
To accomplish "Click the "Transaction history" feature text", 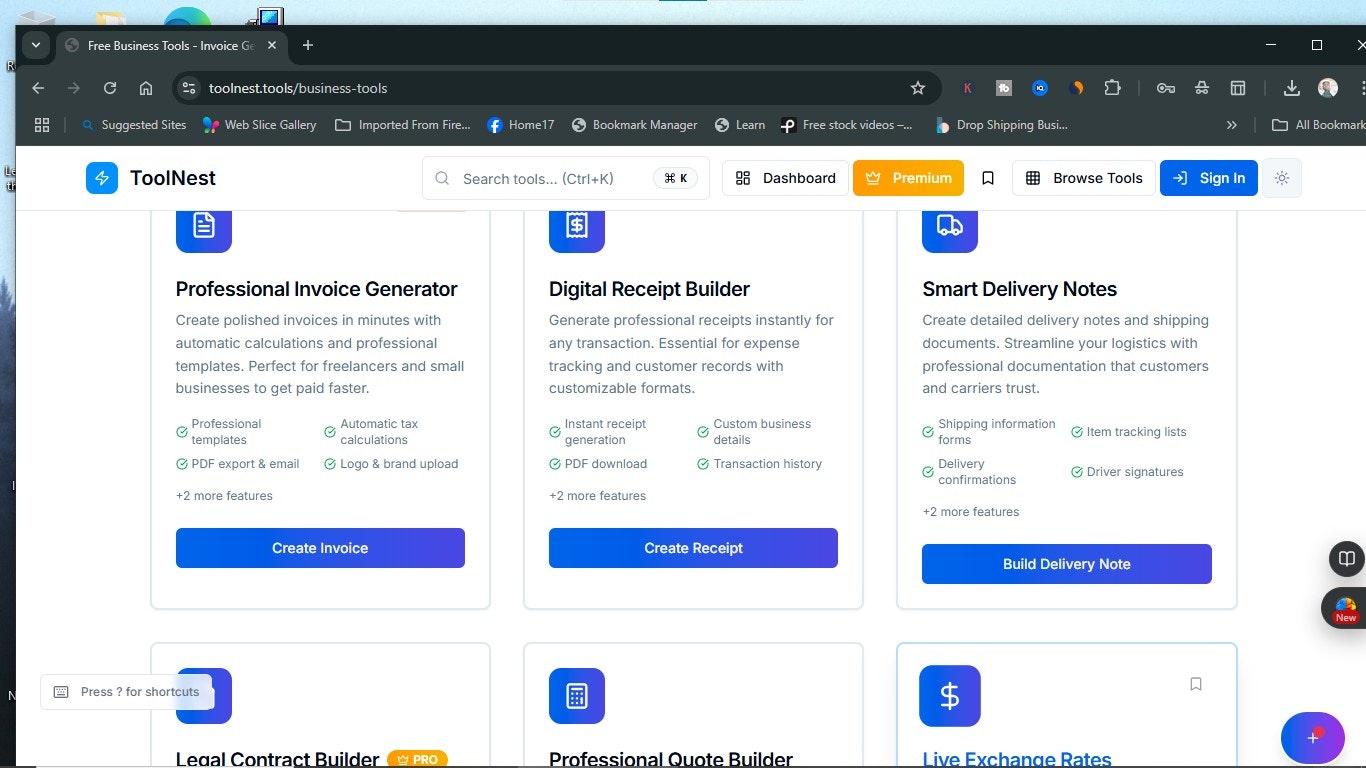I will click(767, 464).
